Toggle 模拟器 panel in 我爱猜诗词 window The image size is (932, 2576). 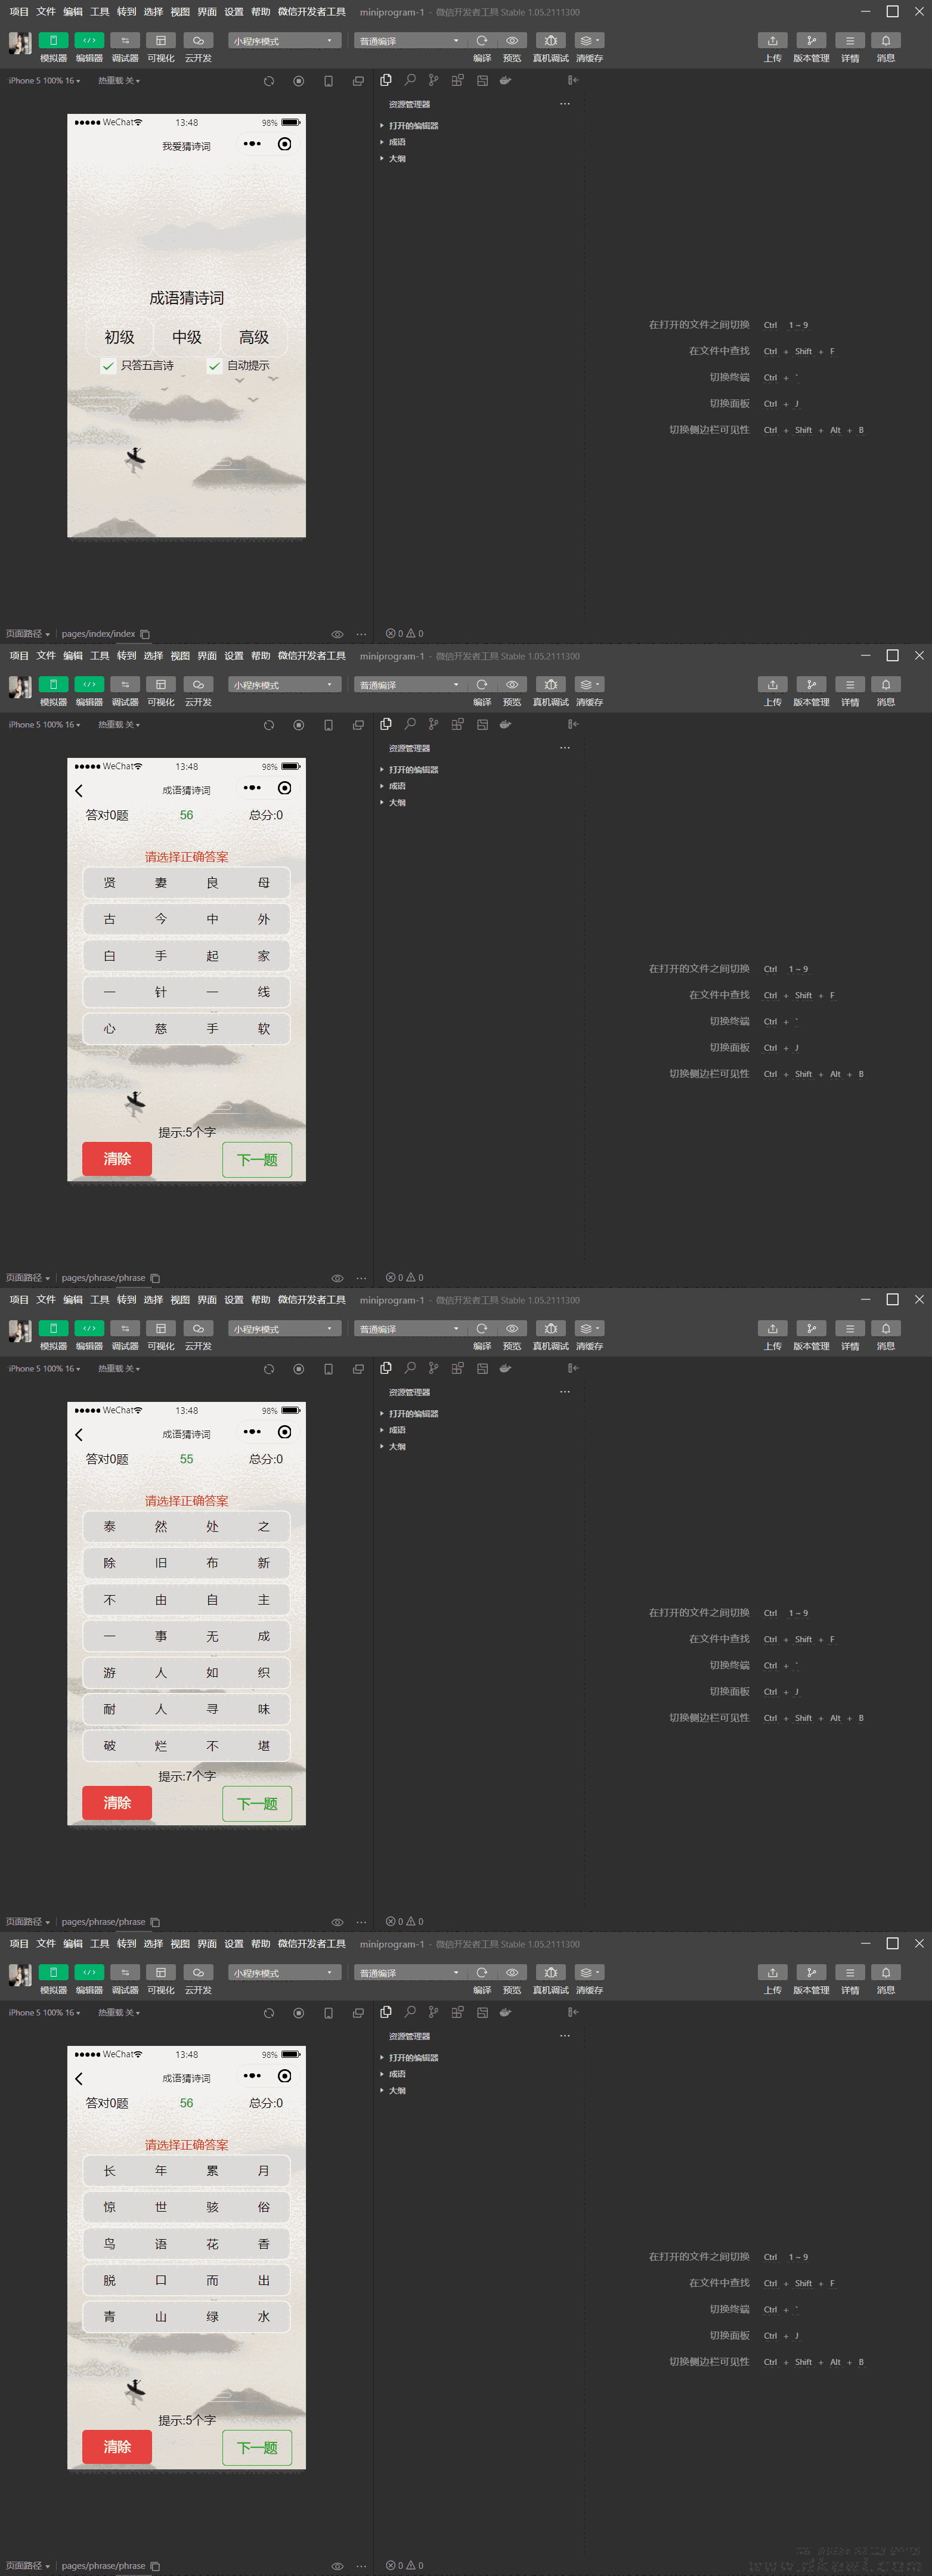click(x=53, y=41)
